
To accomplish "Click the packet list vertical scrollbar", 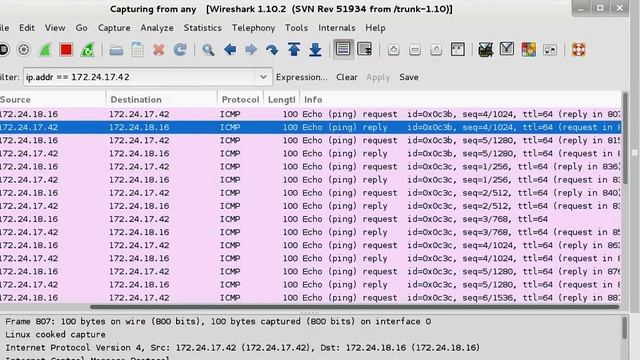I will pos(625,138).
